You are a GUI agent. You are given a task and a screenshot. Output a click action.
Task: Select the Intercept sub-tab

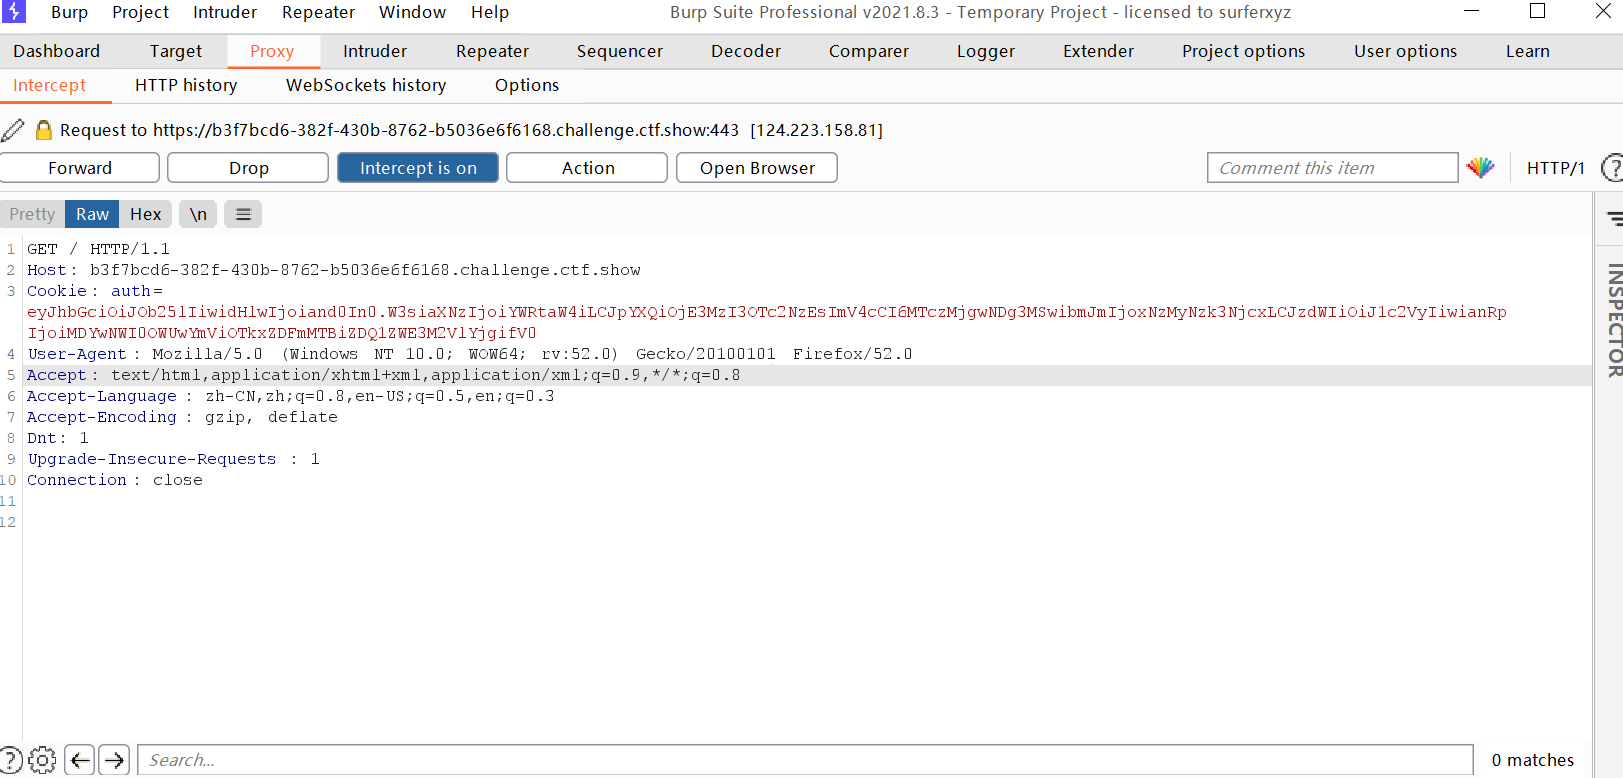(49, 86)
